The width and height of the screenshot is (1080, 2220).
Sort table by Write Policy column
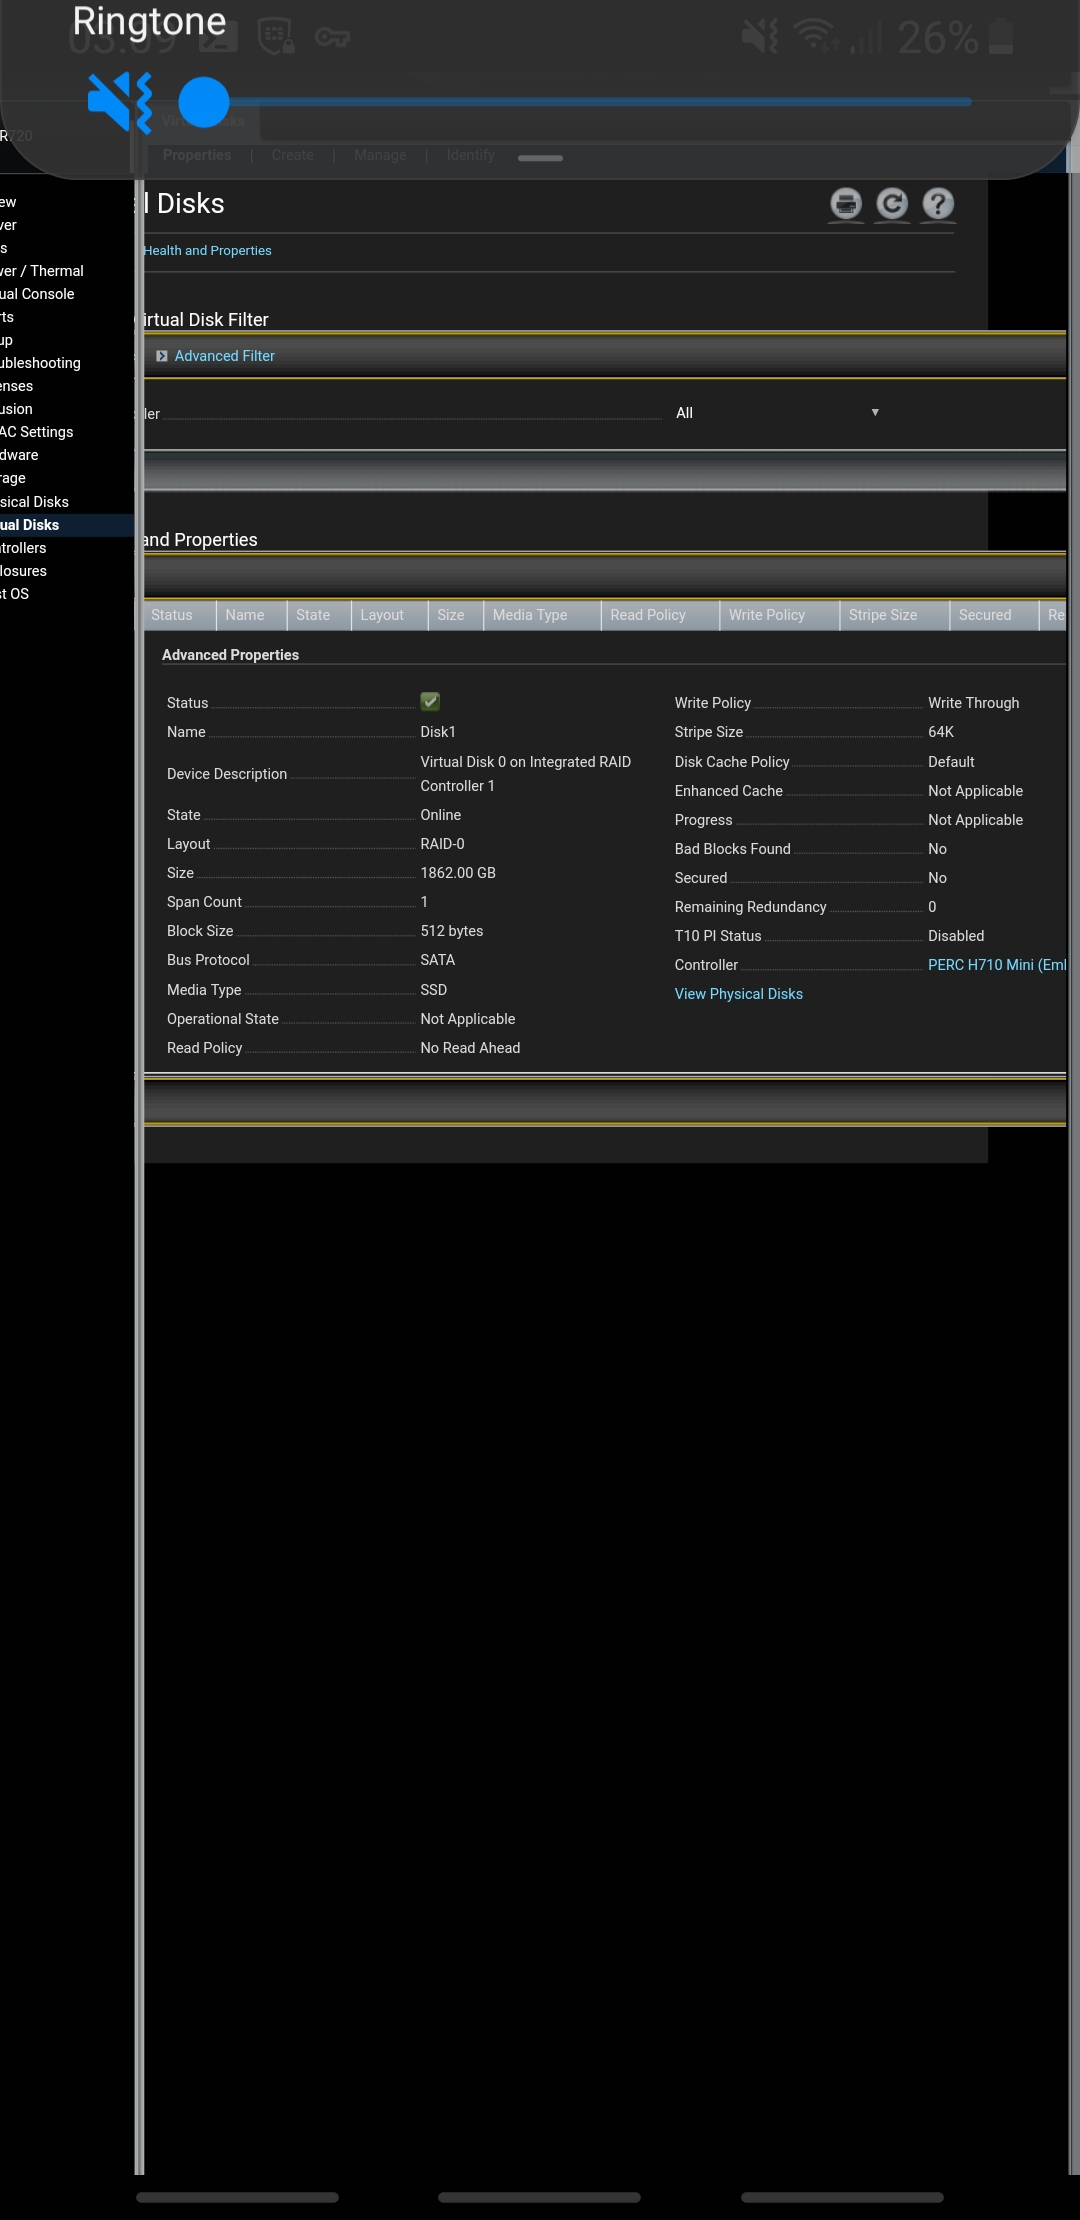point(767,615)
